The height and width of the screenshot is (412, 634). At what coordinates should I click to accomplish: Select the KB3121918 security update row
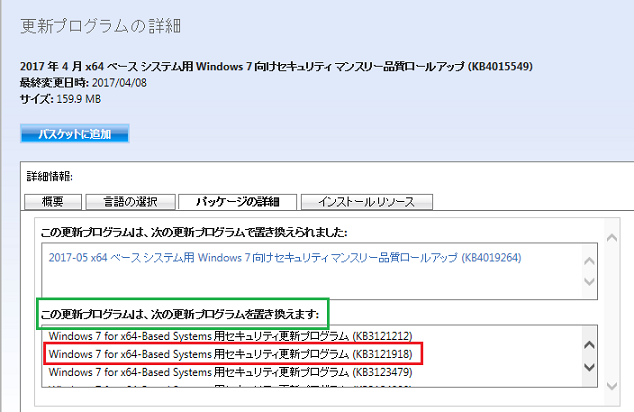(230, 354)
